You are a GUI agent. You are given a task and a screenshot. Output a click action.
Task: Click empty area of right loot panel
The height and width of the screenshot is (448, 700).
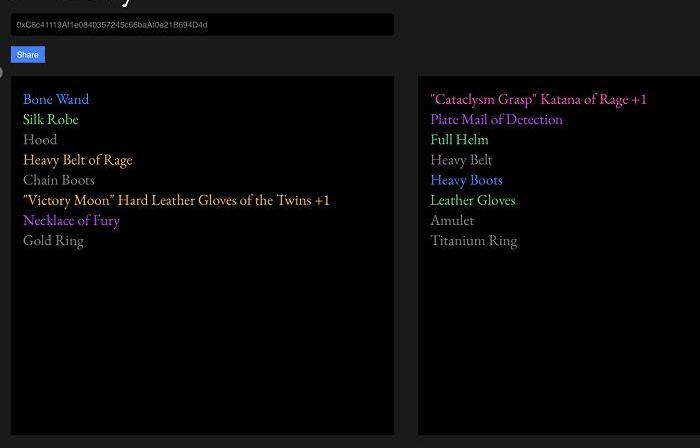pos(558,340)
